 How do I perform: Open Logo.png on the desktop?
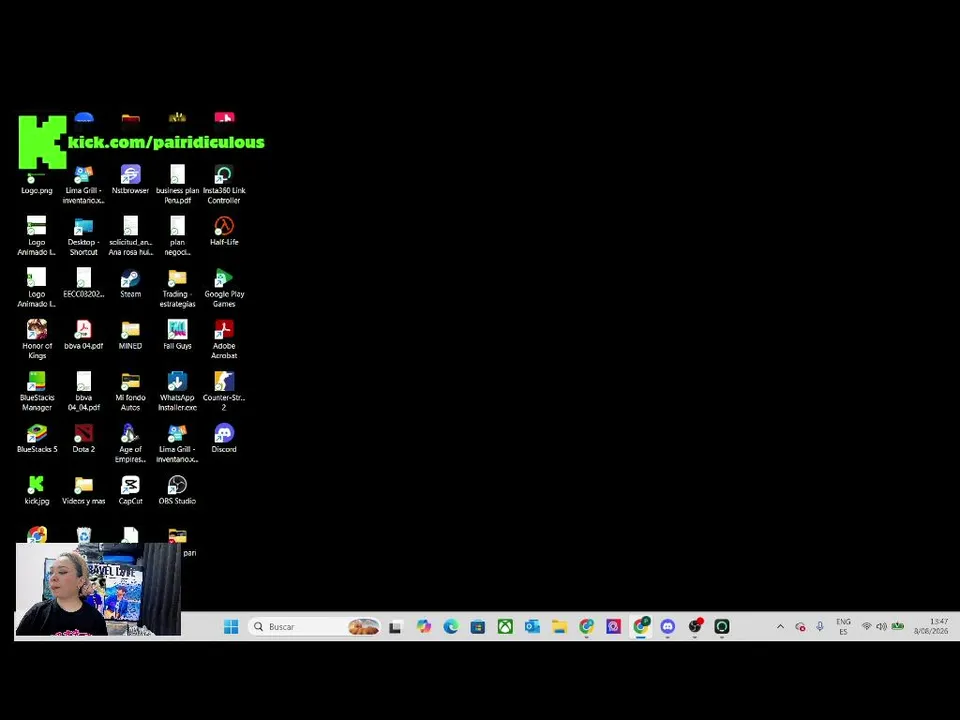click(x=36, y=183)
